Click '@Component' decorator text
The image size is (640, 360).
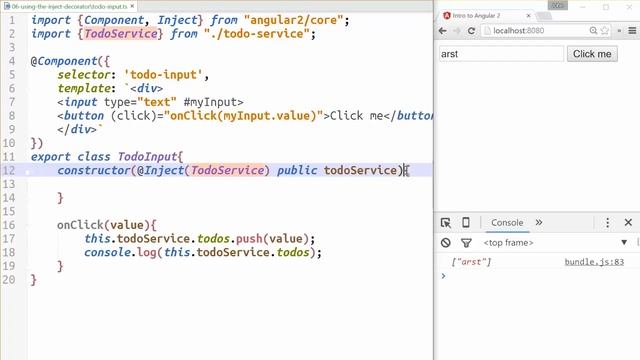click(64, 61)
